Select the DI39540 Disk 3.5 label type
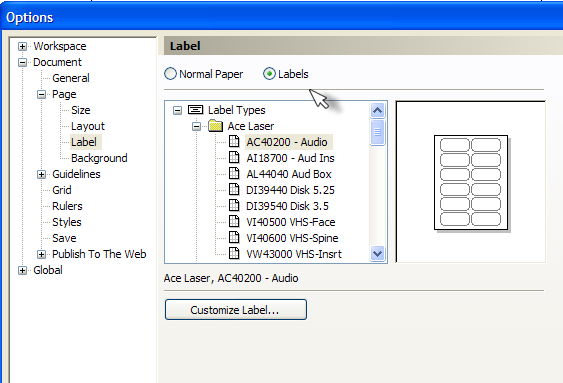Viewport: 563px width, 383px height. tap(288, 206)
